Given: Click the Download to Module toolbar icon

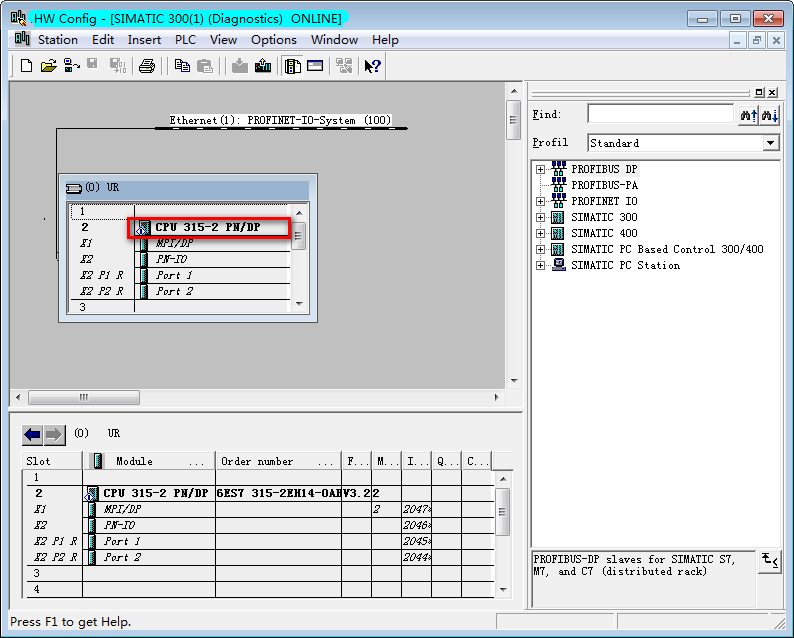Looking at the screenshot, I should (240, 66).
